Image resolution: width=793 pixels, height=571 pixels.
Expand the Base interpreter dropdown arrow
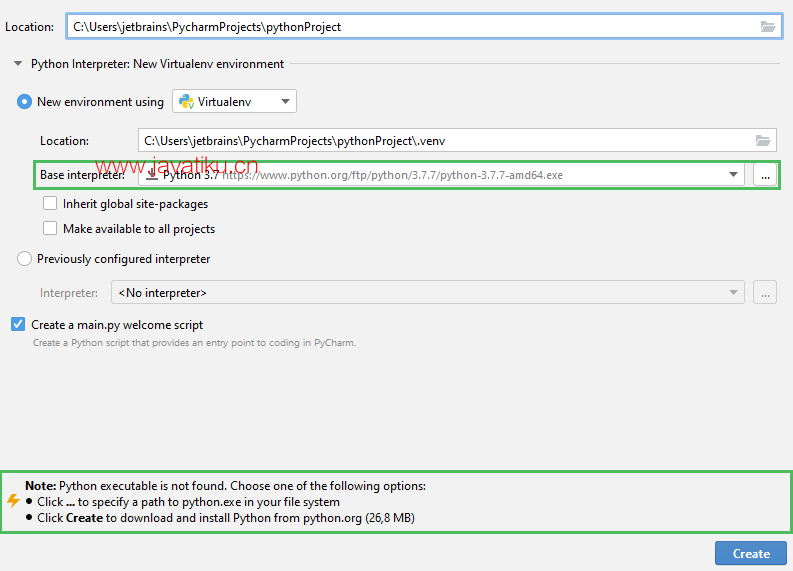[x=734, y=175]
